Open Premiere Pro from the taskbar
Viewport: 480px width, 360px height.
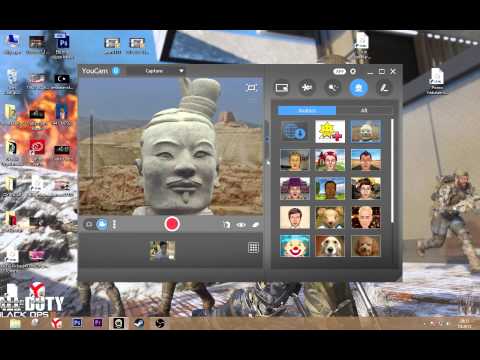tap(98, 323)
